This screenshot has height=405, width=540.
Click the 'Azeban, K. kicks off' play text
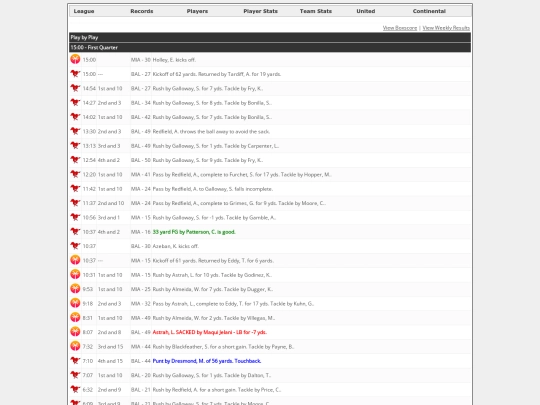176,246
